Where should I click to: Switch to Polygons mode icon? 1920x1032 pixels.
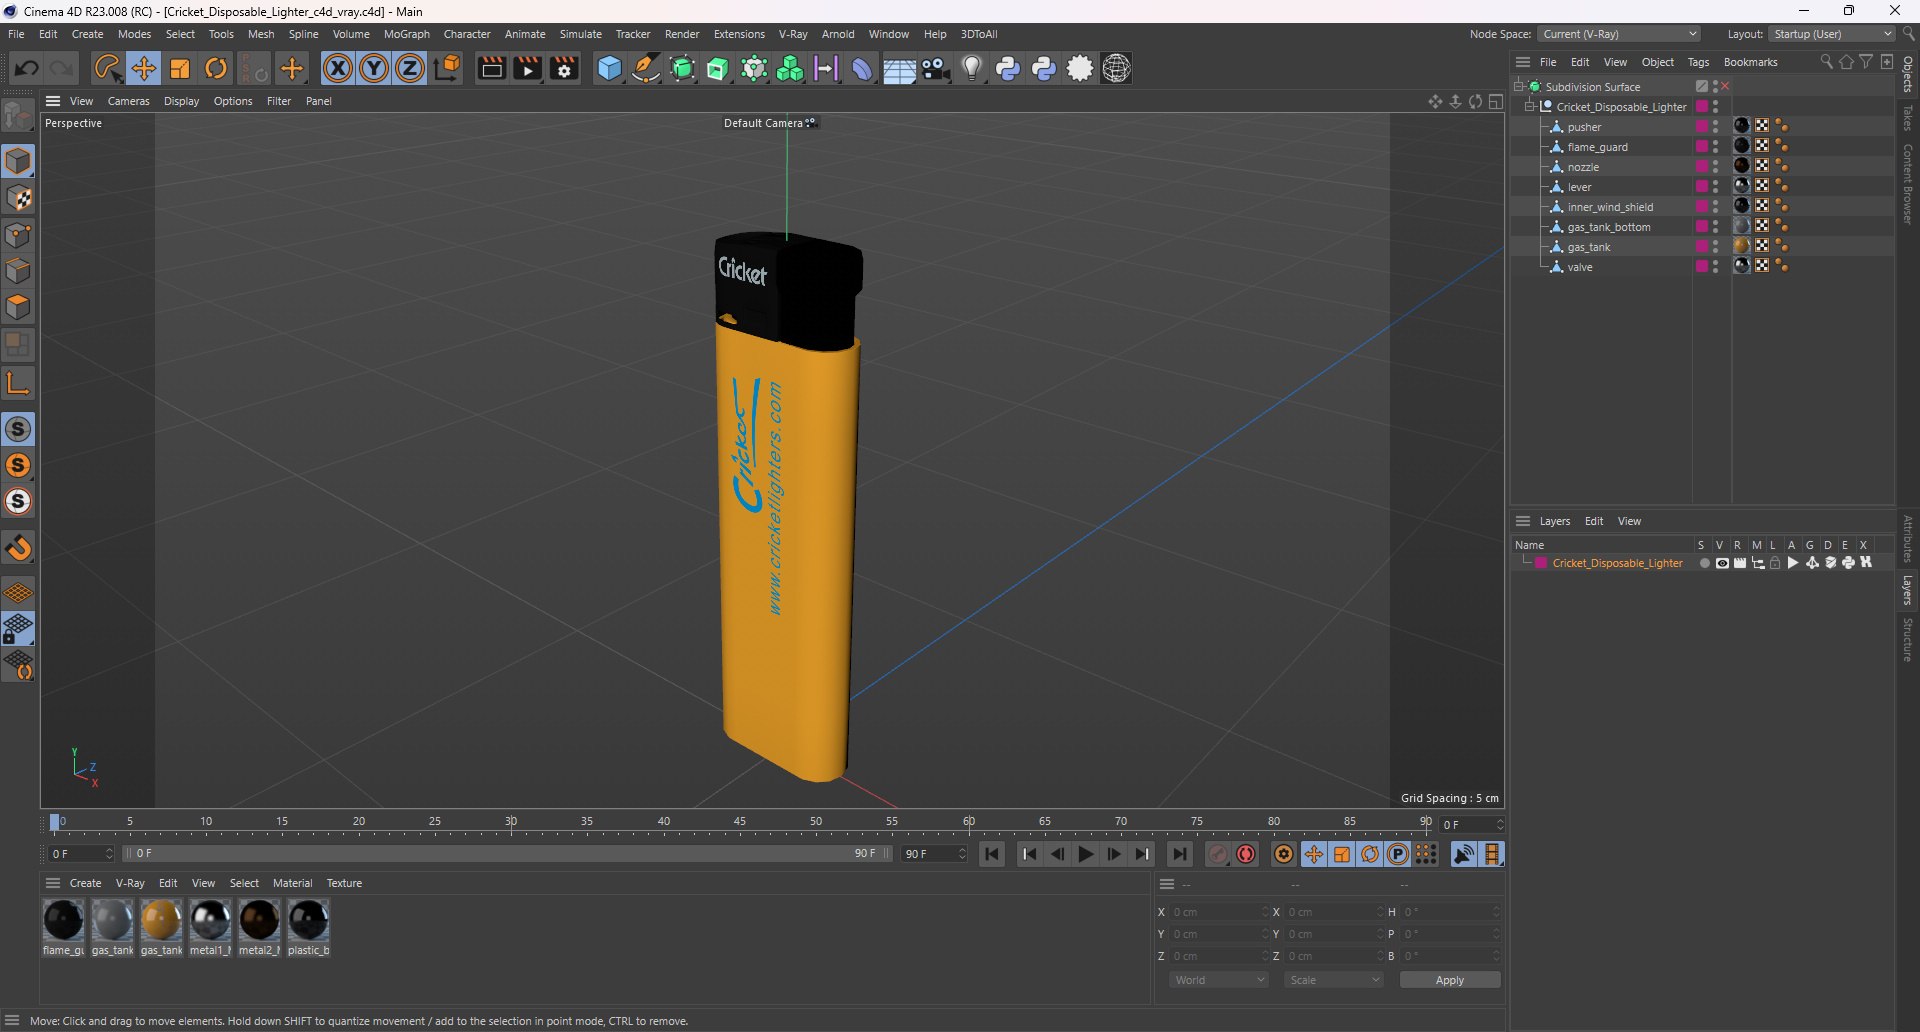[x=18, y=308]
